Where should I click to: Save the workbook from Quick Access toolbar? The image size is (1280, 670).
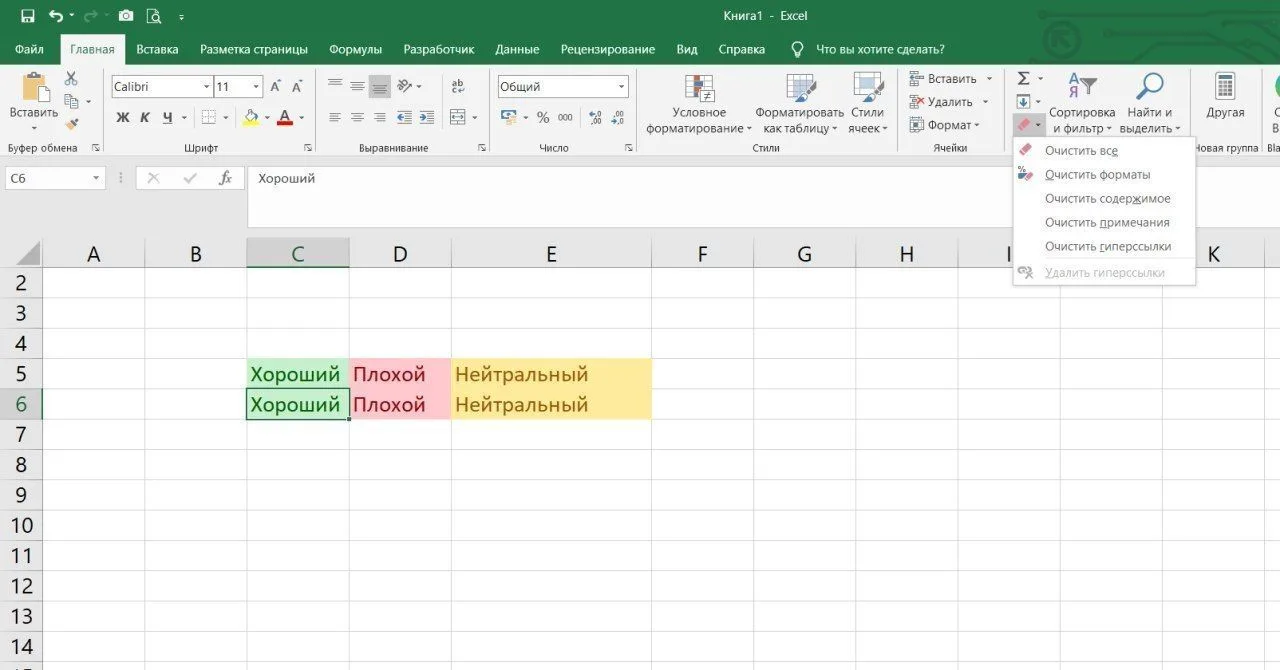[x=27, y=16]
